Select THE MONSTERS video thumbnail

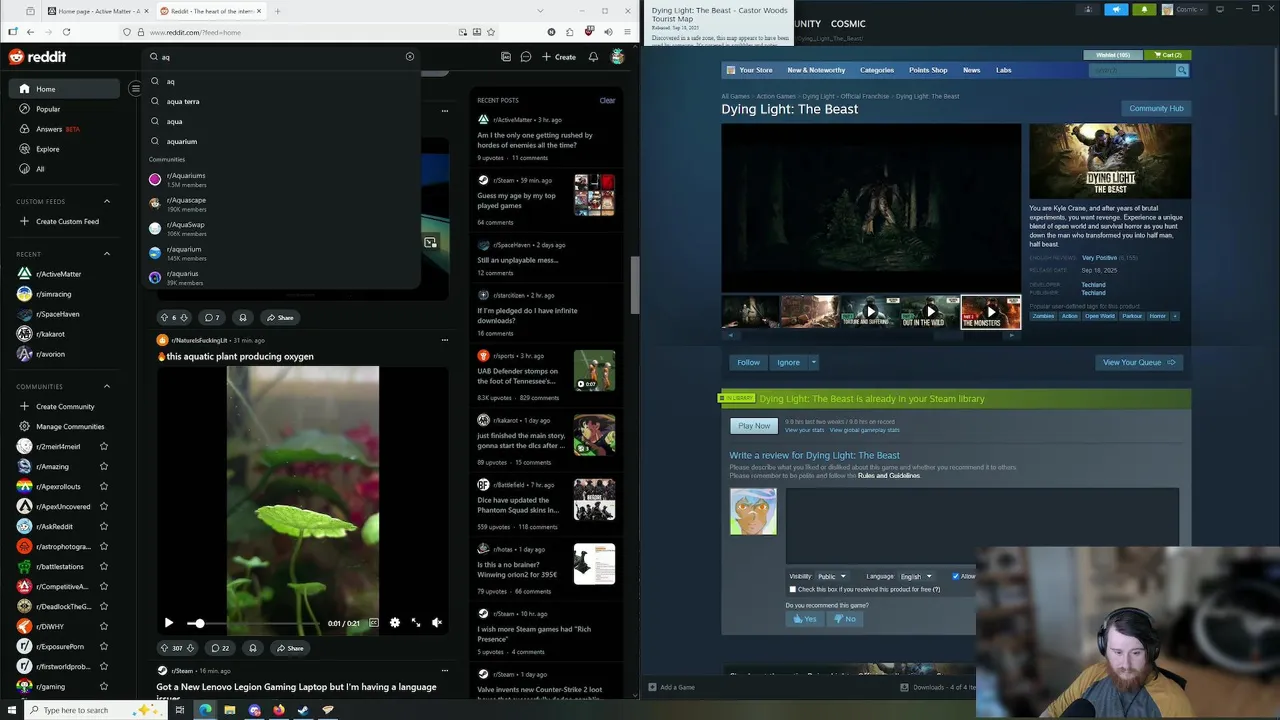point(991,312)
